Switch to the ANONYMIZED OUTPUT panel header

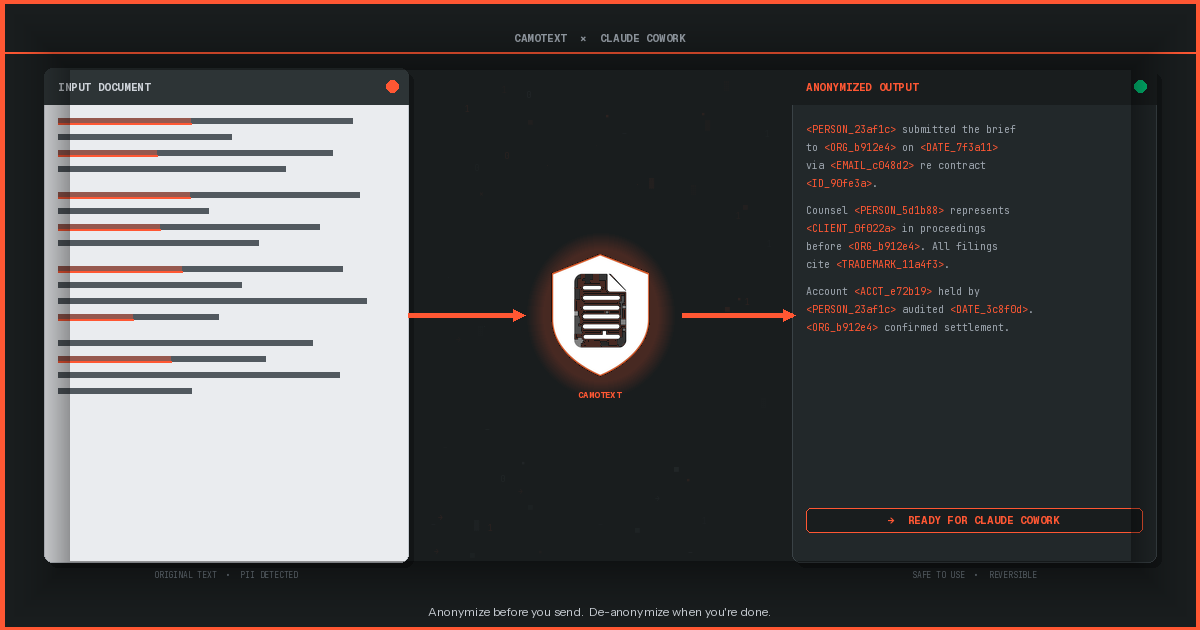click(862, 87)
